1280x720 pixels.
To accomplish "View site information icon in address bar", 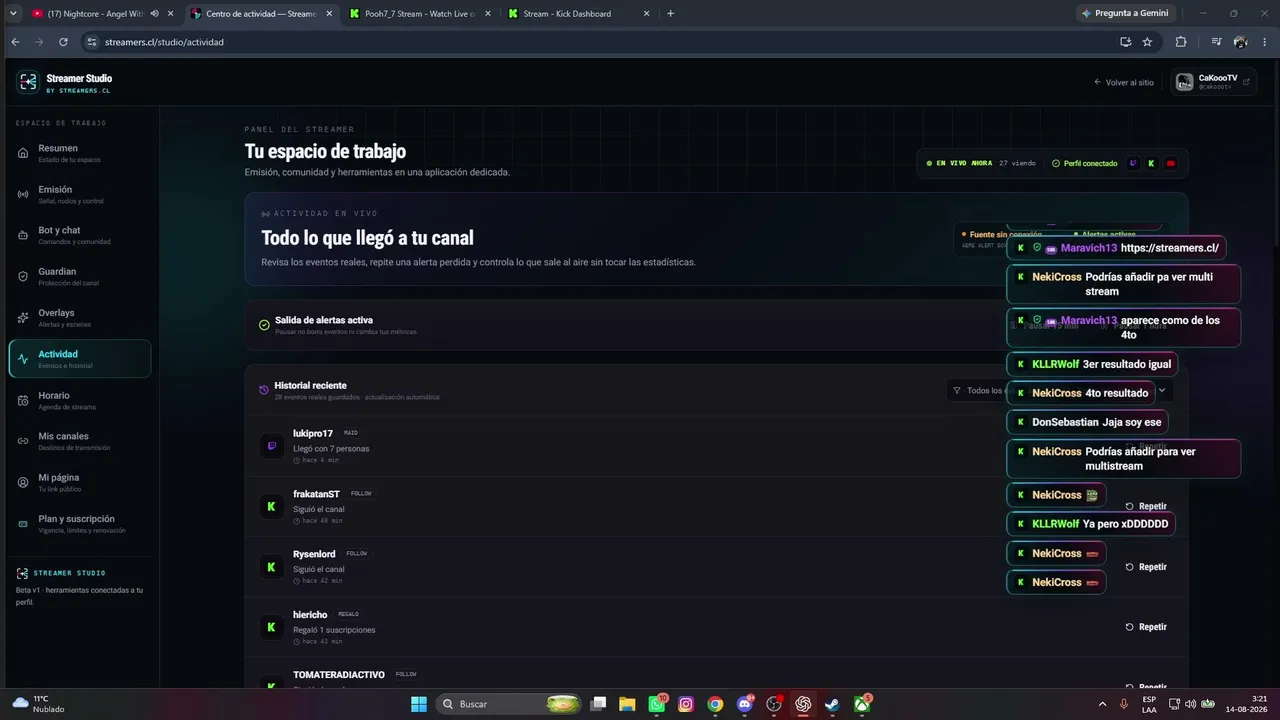I will click(x=92, y=42).
